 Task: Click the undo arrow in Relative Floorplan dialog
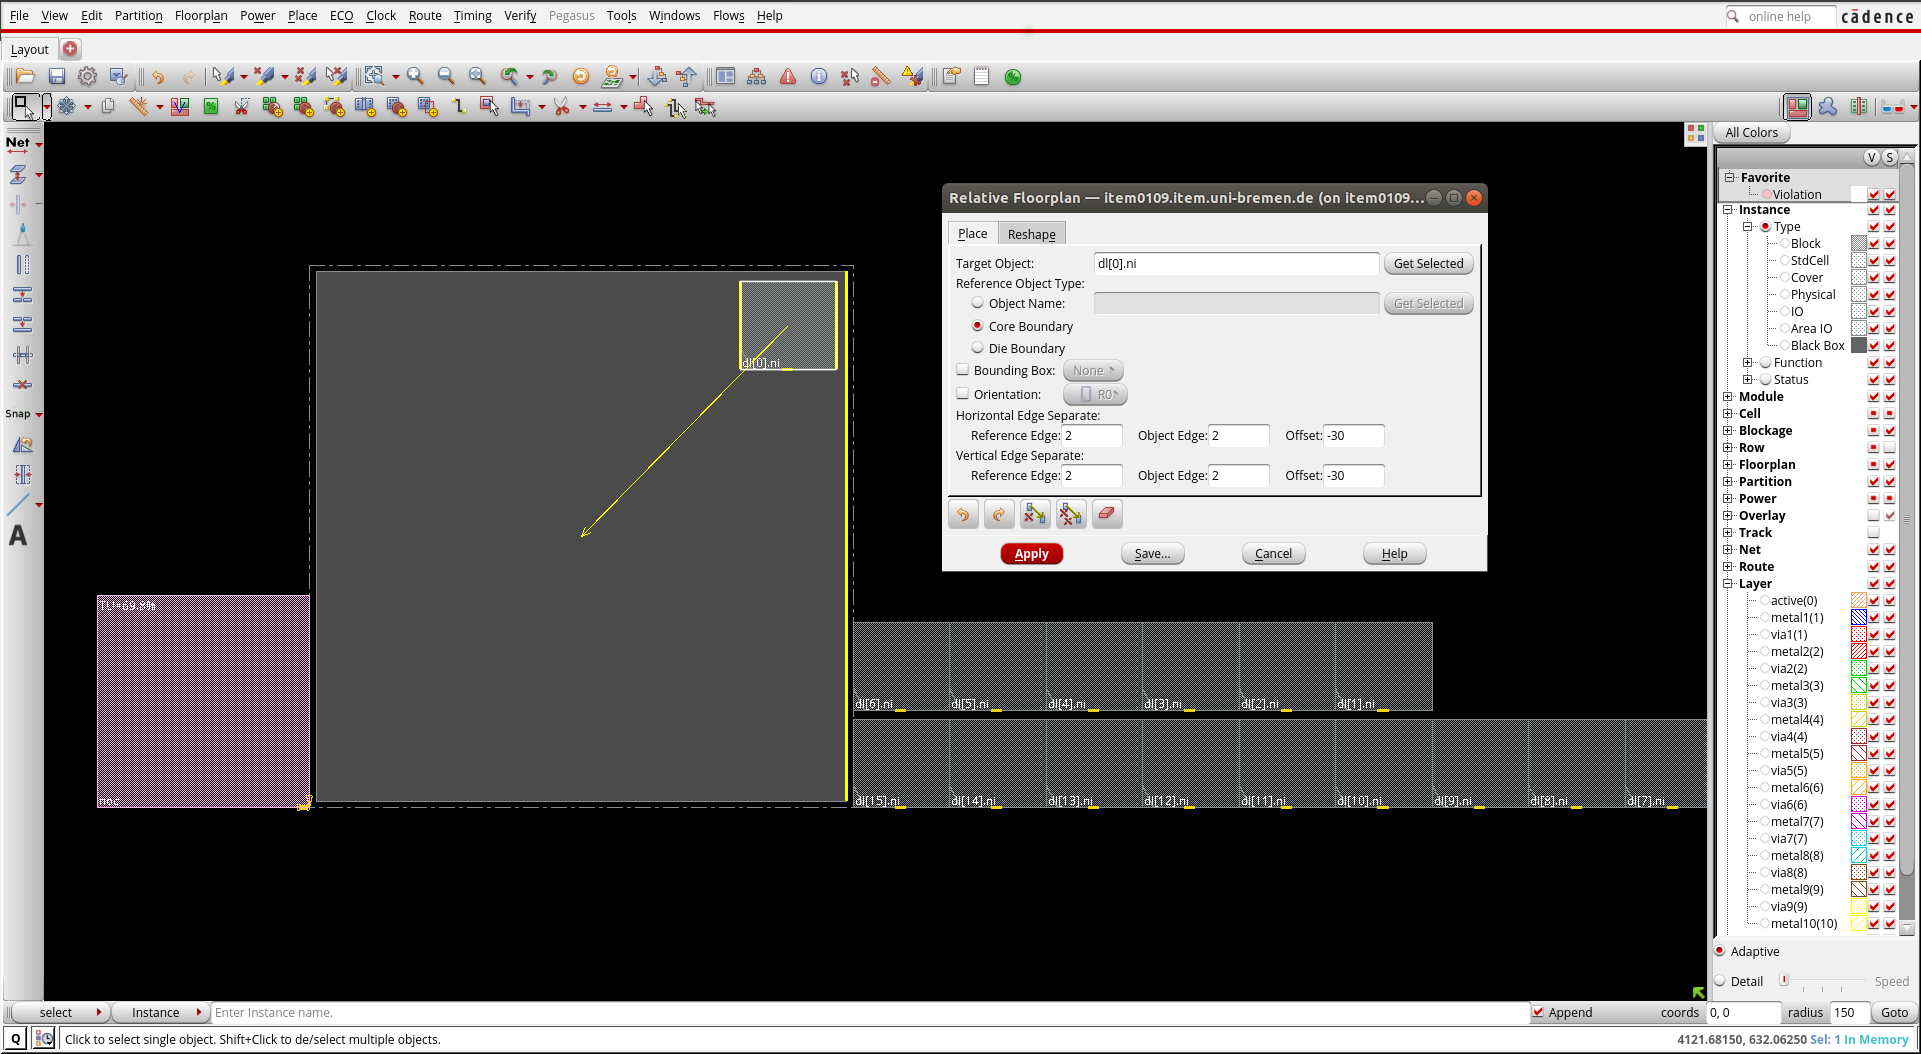coord(963,514)
